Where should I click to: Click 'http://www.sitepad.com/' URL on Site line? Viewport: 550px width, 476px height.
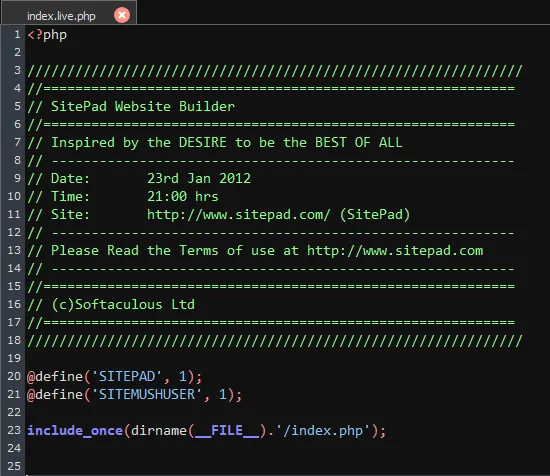(x=239, y=214)
